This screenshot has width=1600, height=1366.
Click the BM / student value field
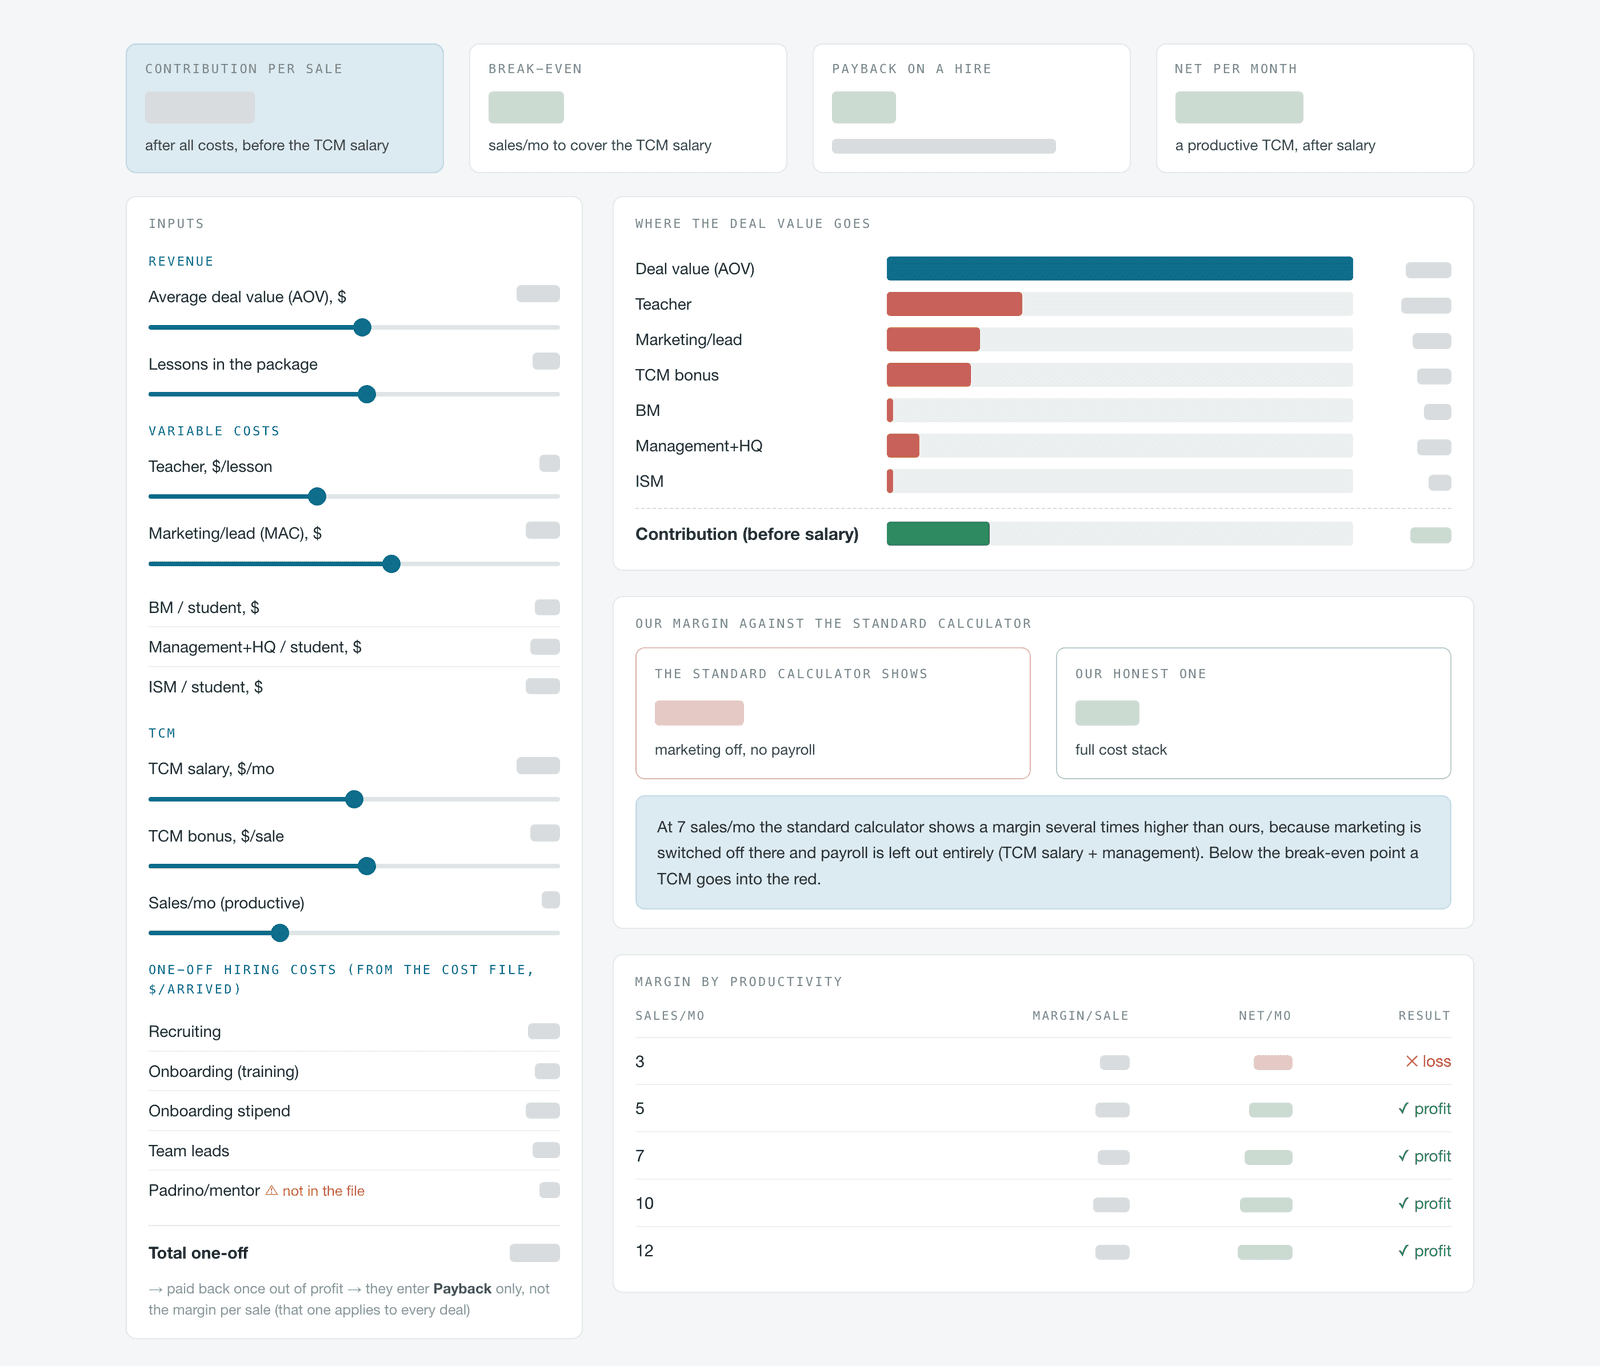pos(547,607)
